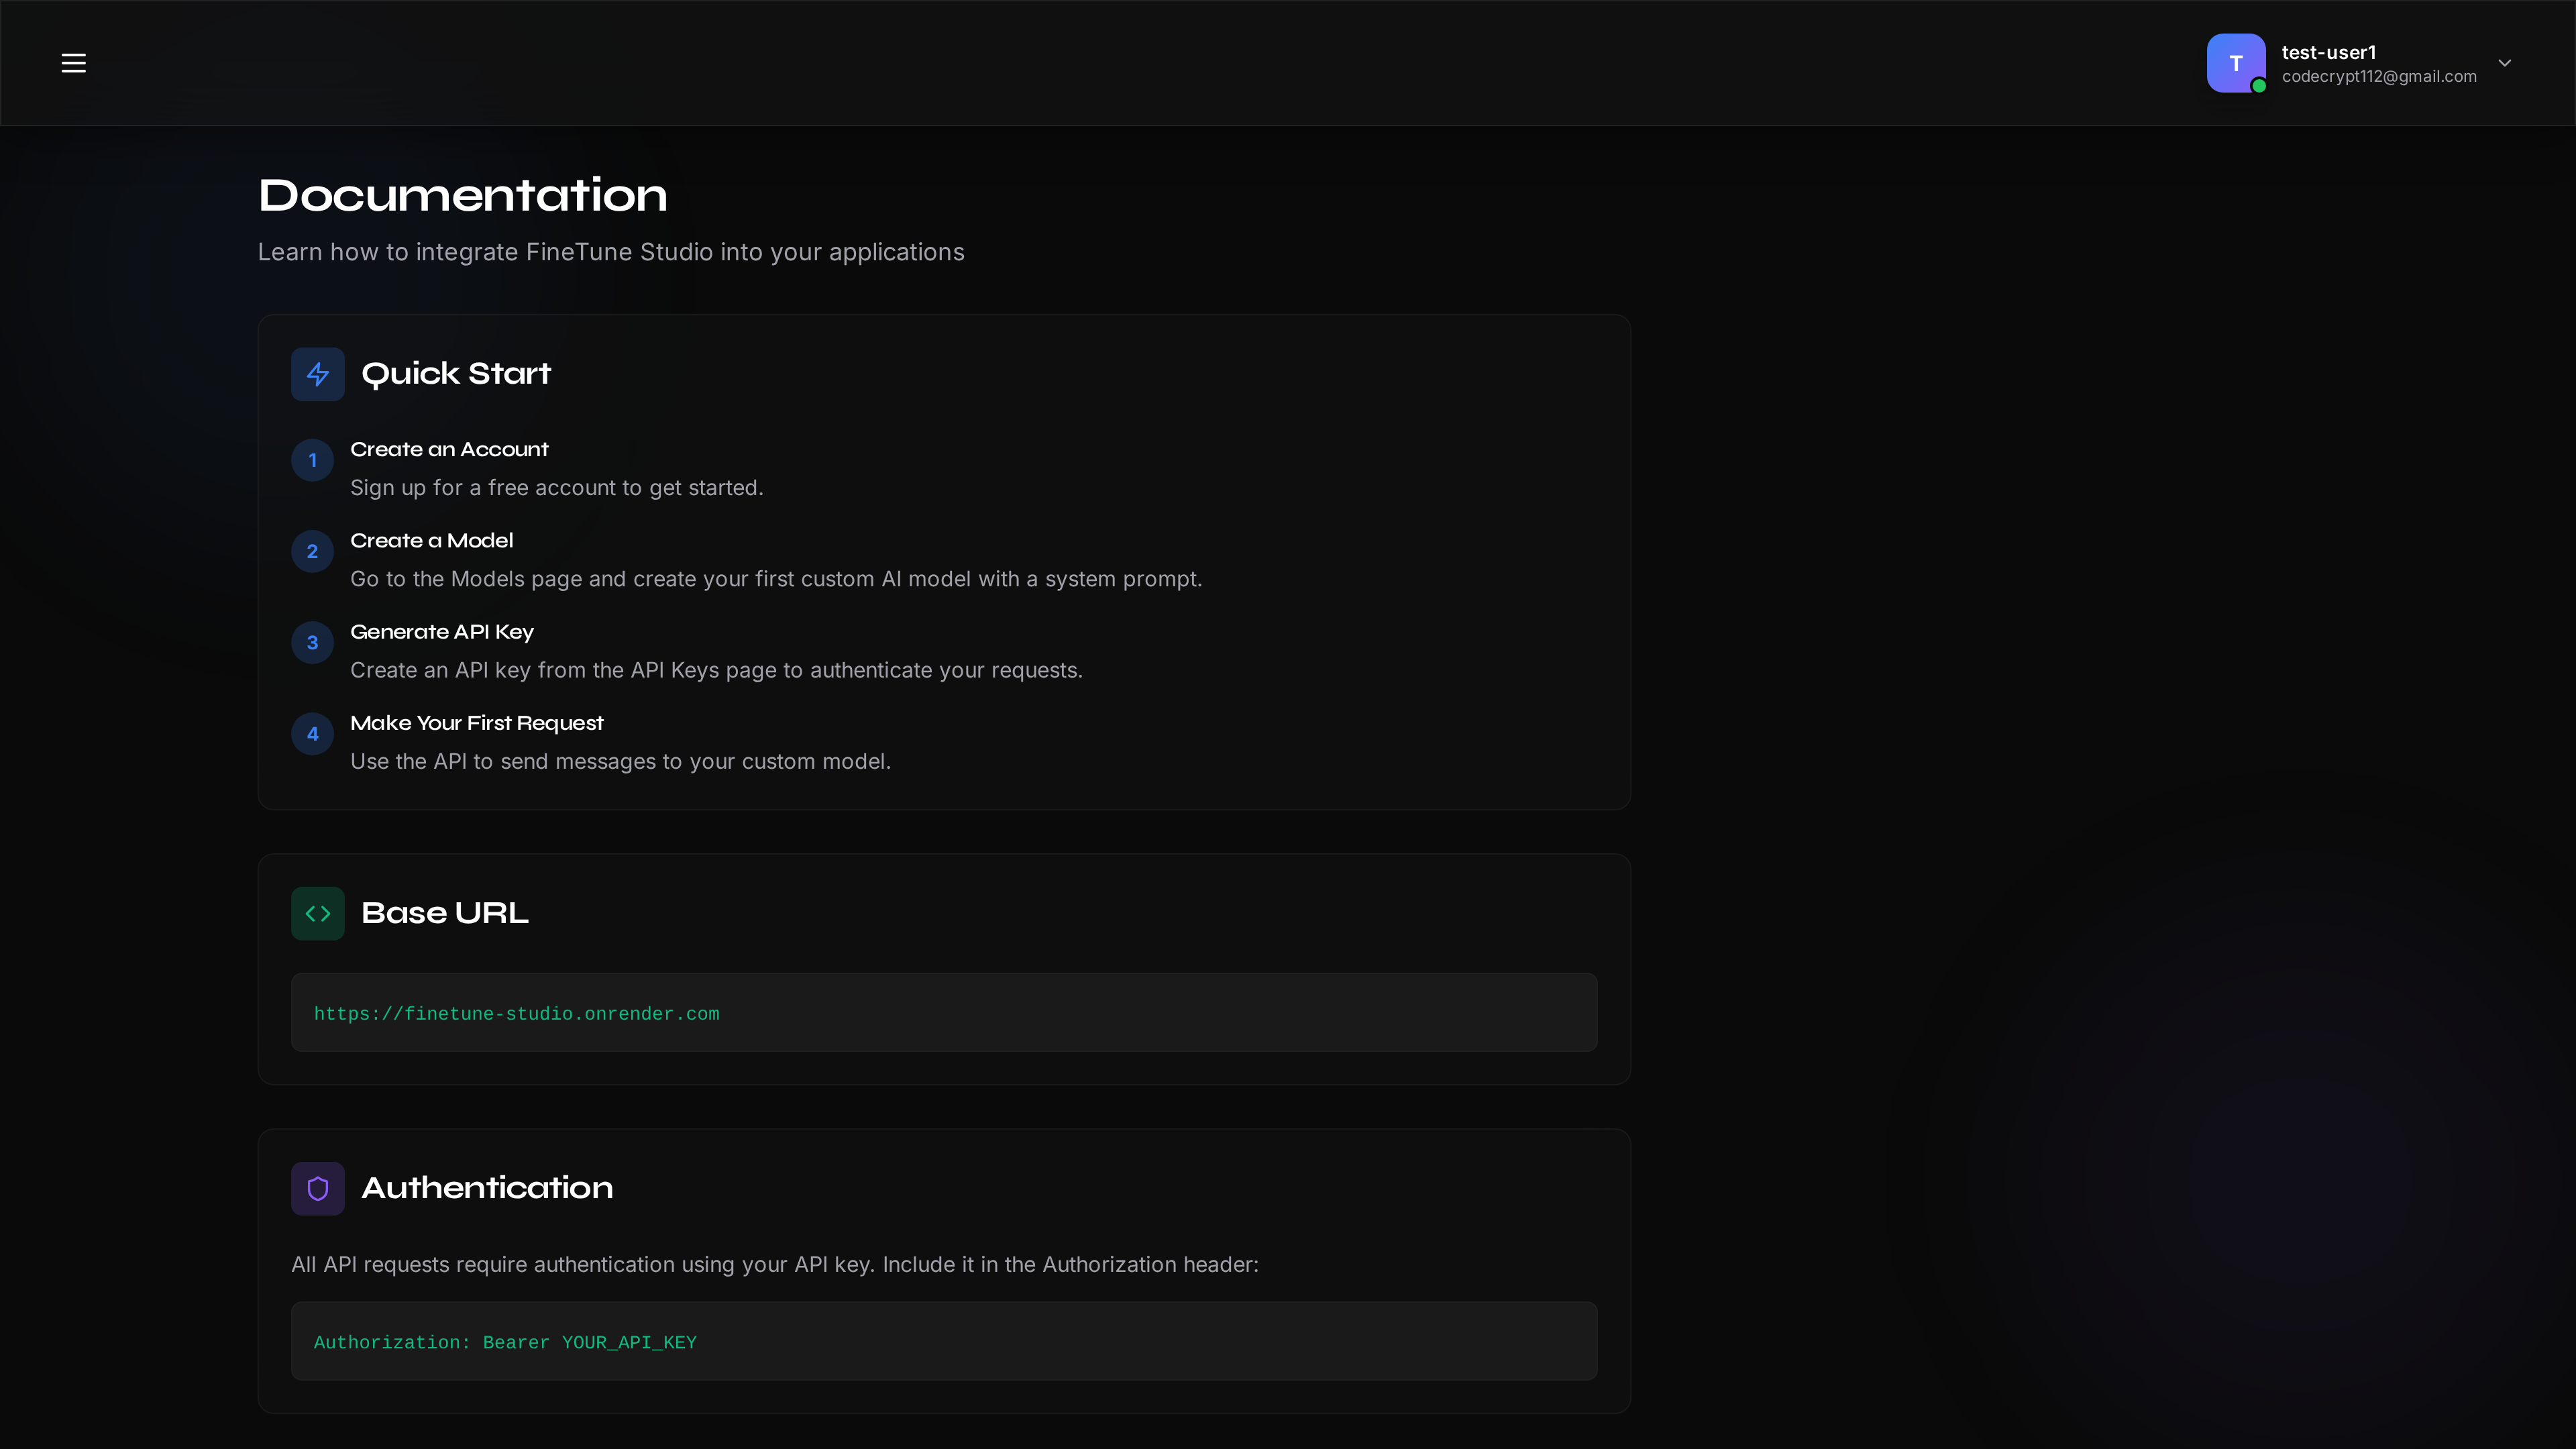The image size is (2576, 1449).
Task: Select the Documentation page heading
Action: (x=462, y=196)
